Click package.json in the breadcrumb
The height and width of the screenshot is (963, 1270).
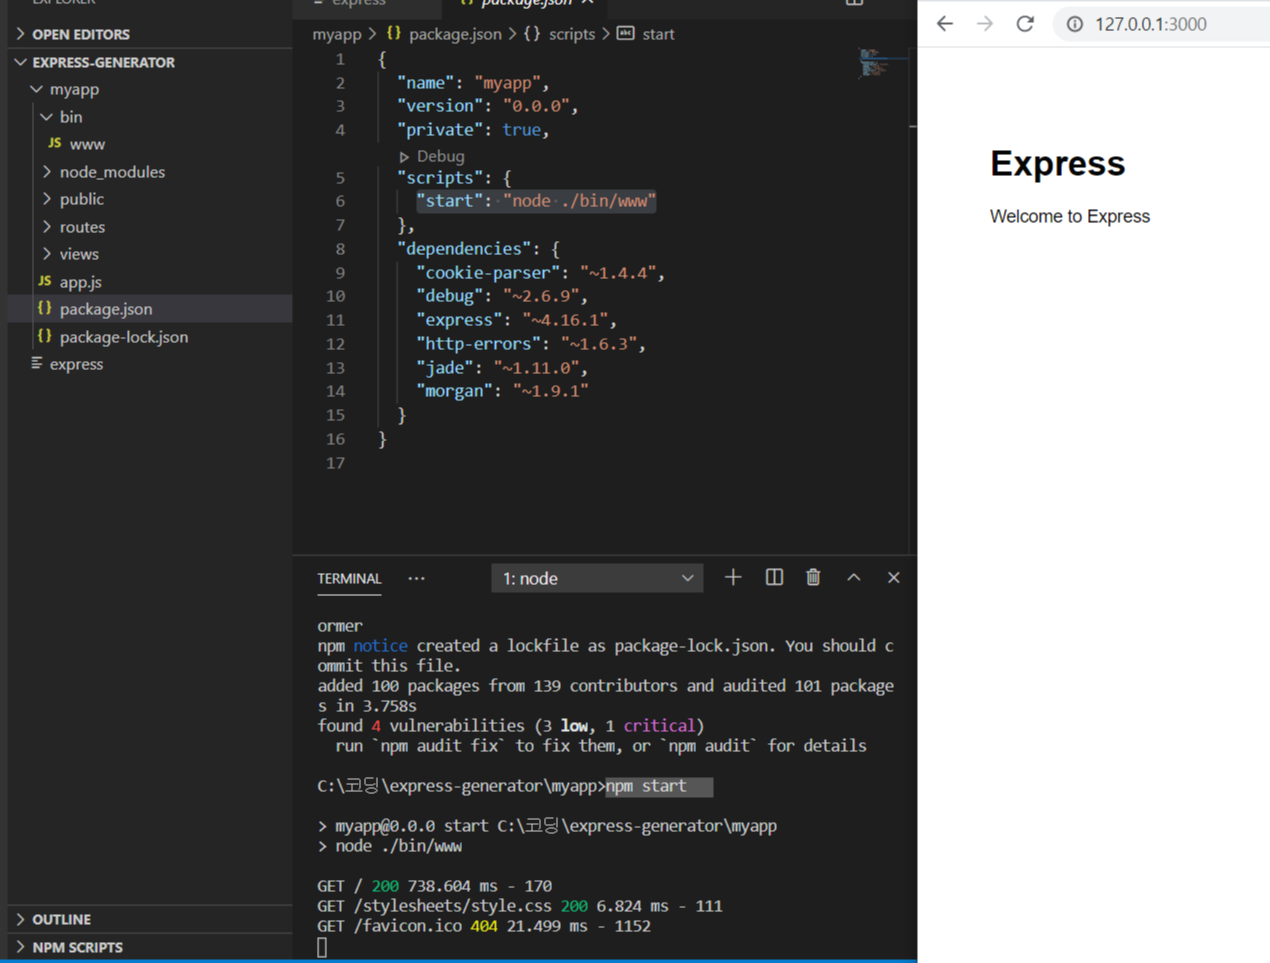coord(455,34)
